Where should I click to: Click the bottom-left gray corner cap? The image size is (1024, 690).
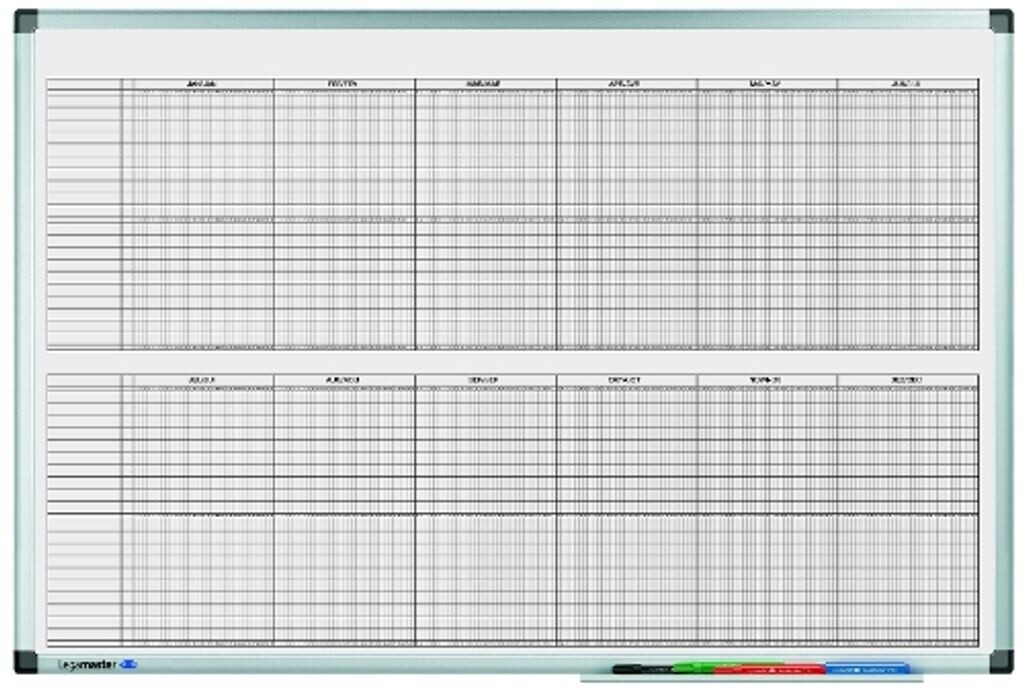coord(26,662)
